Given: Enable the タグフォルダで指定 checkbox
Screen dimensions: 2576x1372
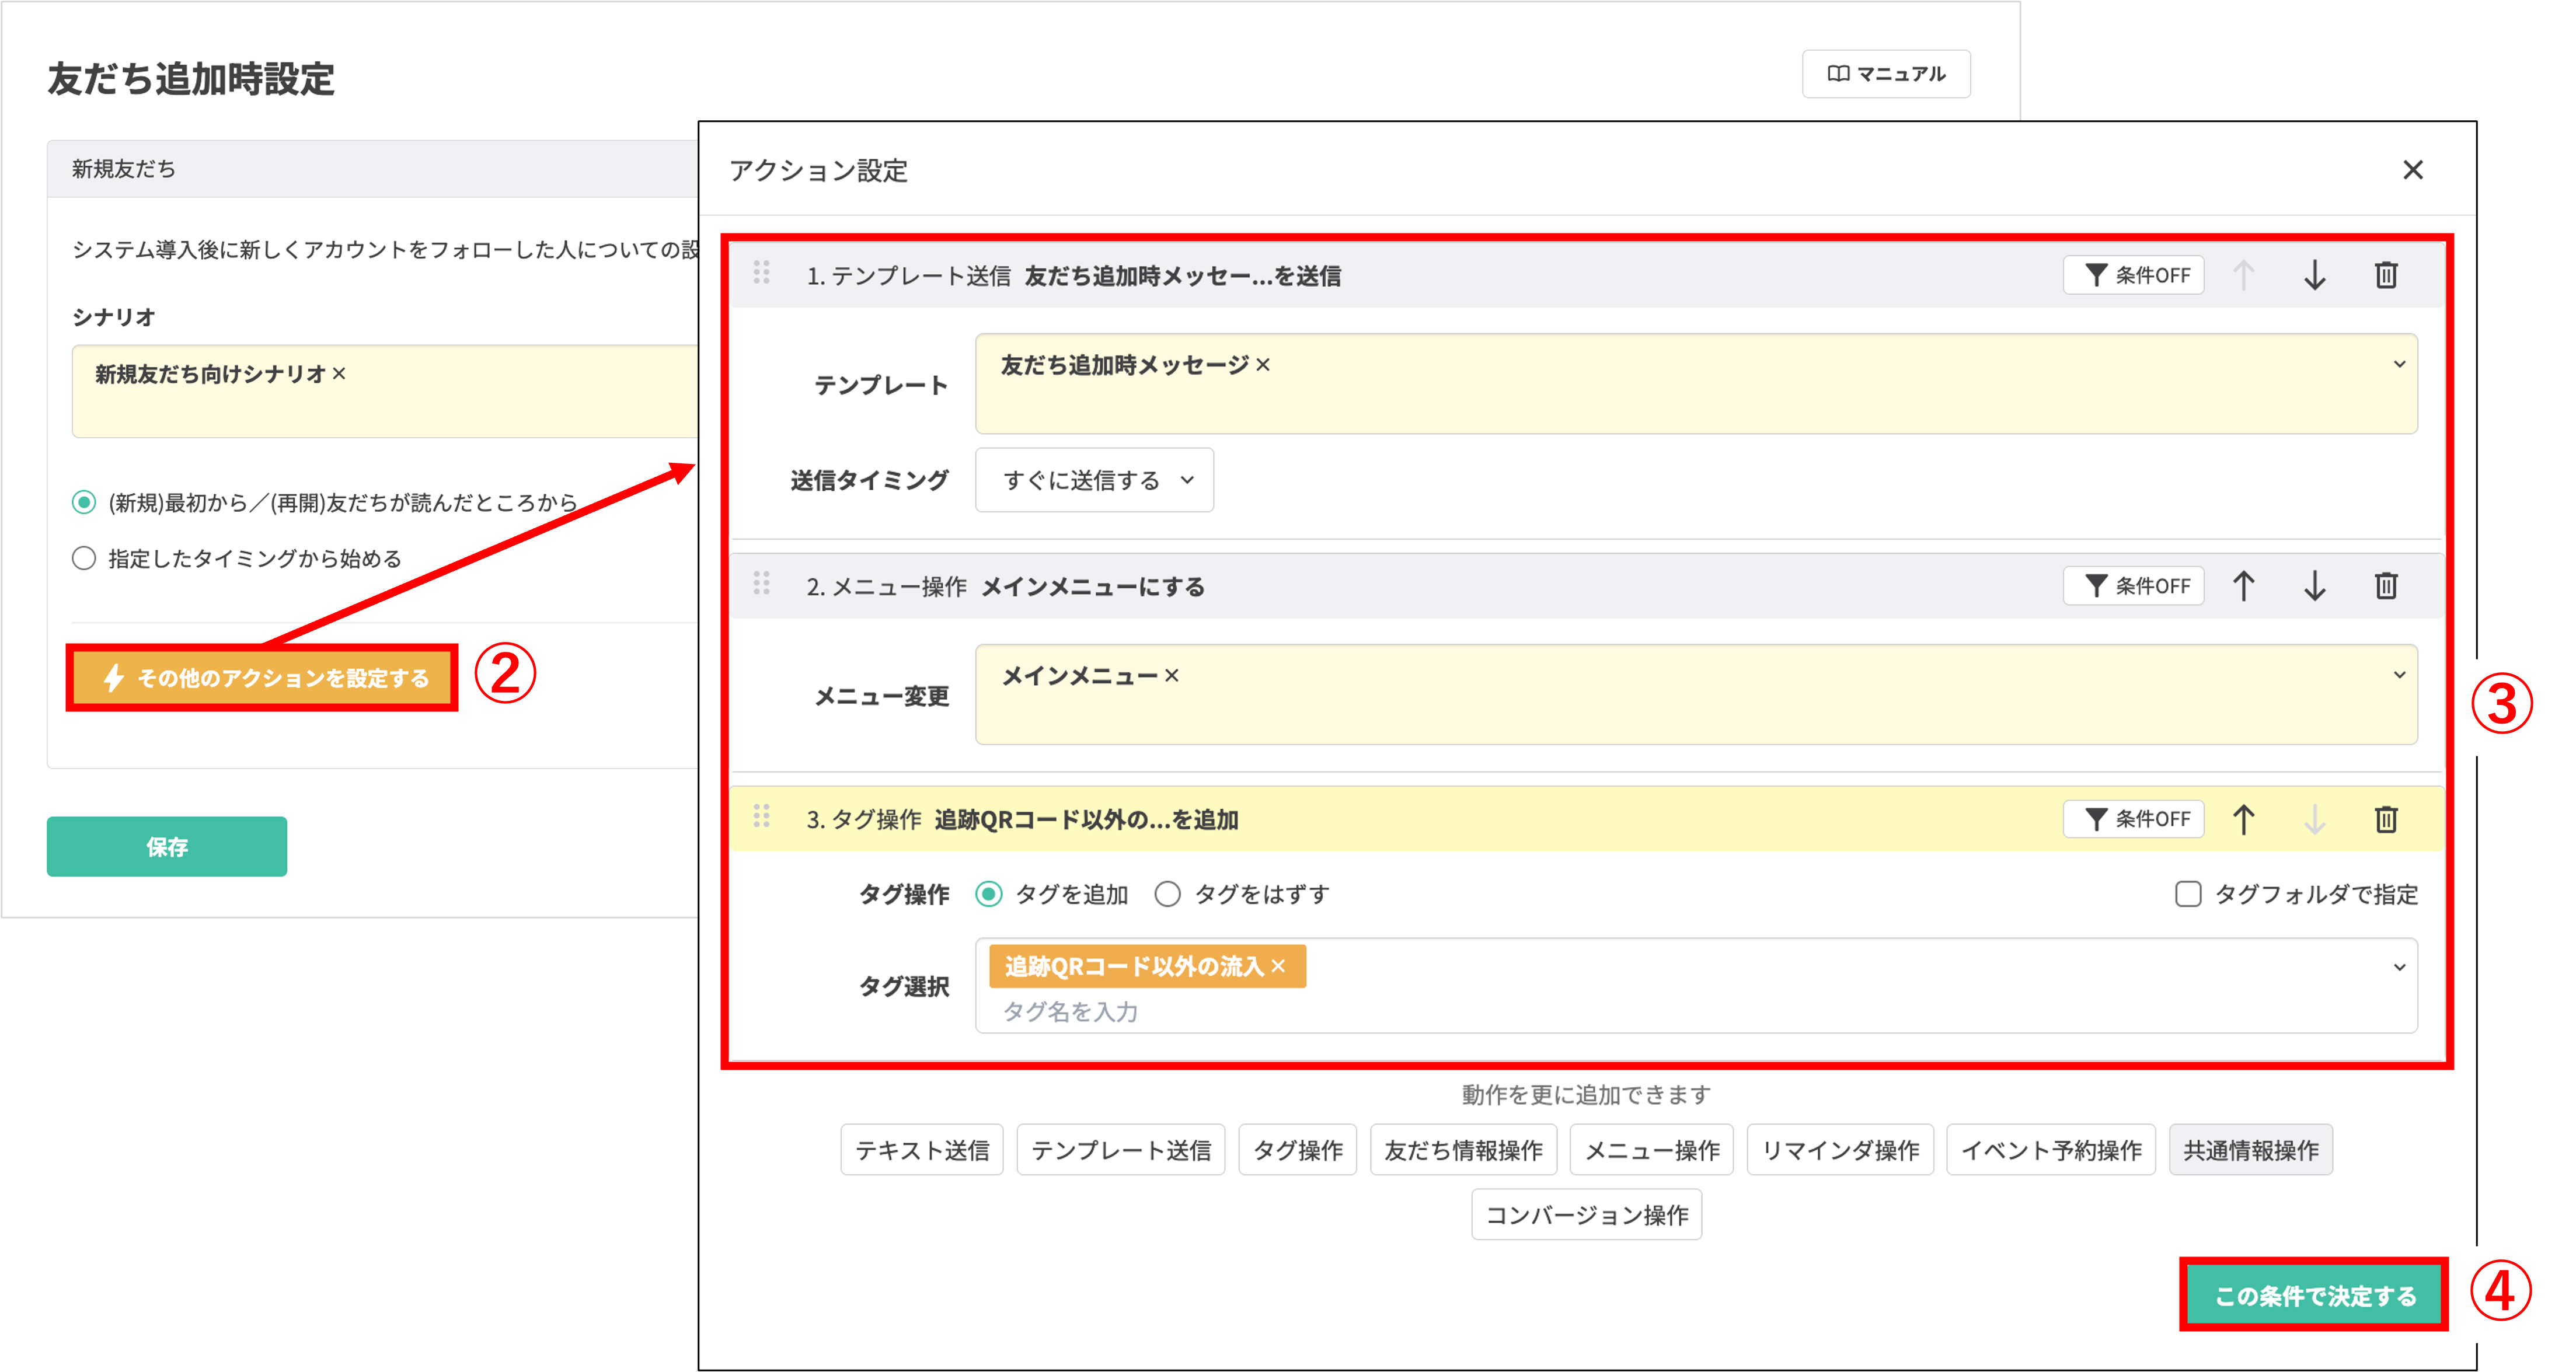Looking at the screenshot, I should click(x=2189, y=894).
